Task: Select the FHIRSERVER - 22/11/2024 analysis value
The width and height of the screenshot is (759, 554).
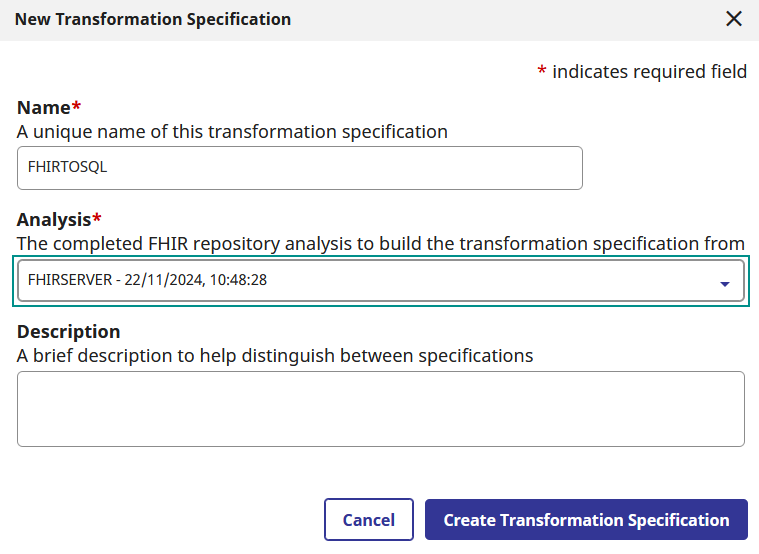Action: (x=147, y=280)
